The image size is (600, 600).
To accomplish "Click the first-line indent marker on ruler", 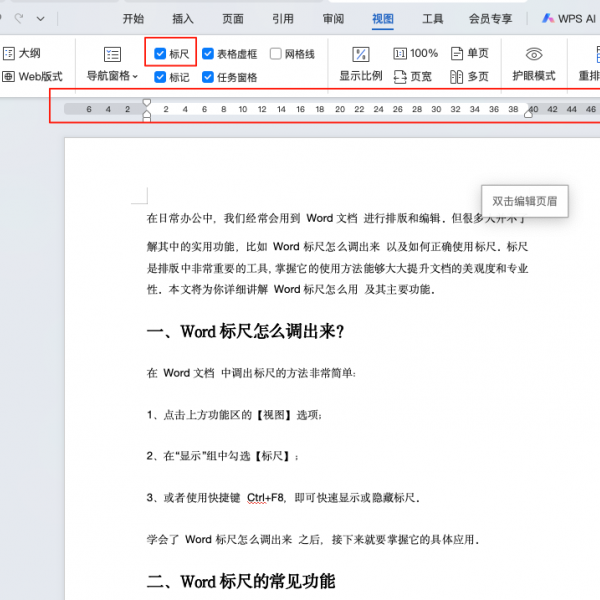I will [x=147, y=102].
